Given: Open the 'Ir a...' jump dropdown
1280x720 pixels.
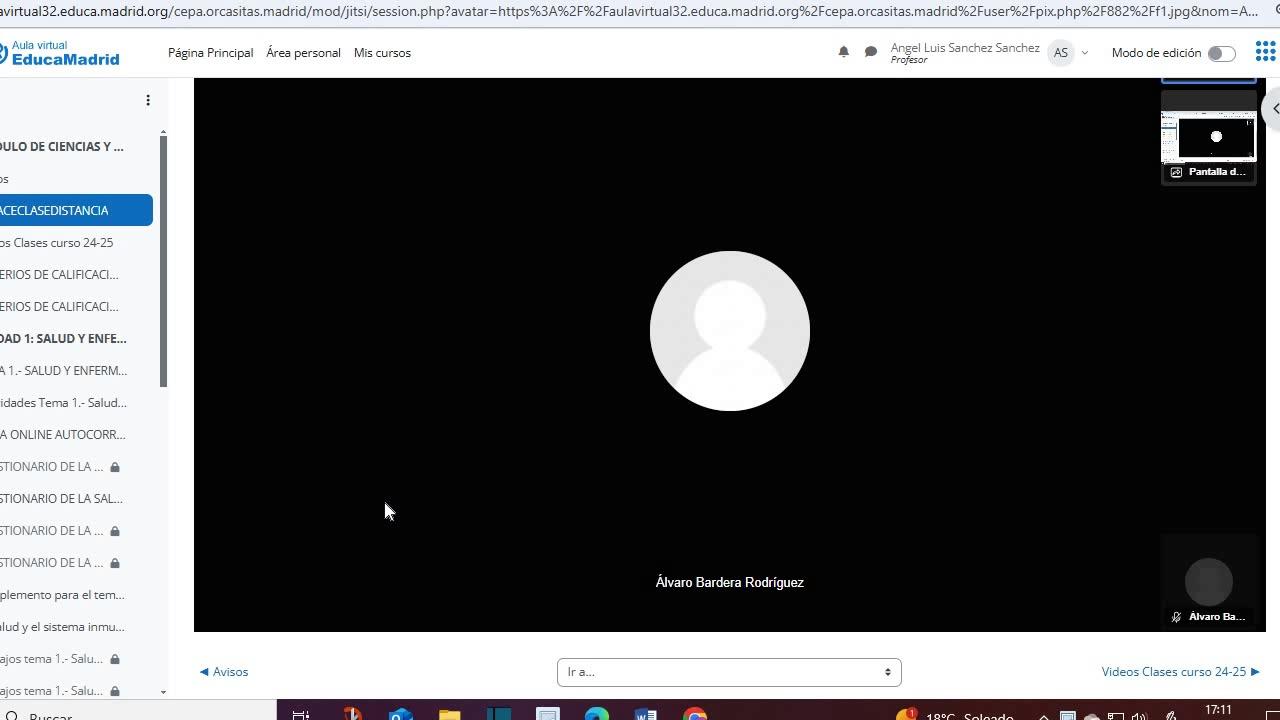Looking at the screenshot, I should tap(729, 672).
